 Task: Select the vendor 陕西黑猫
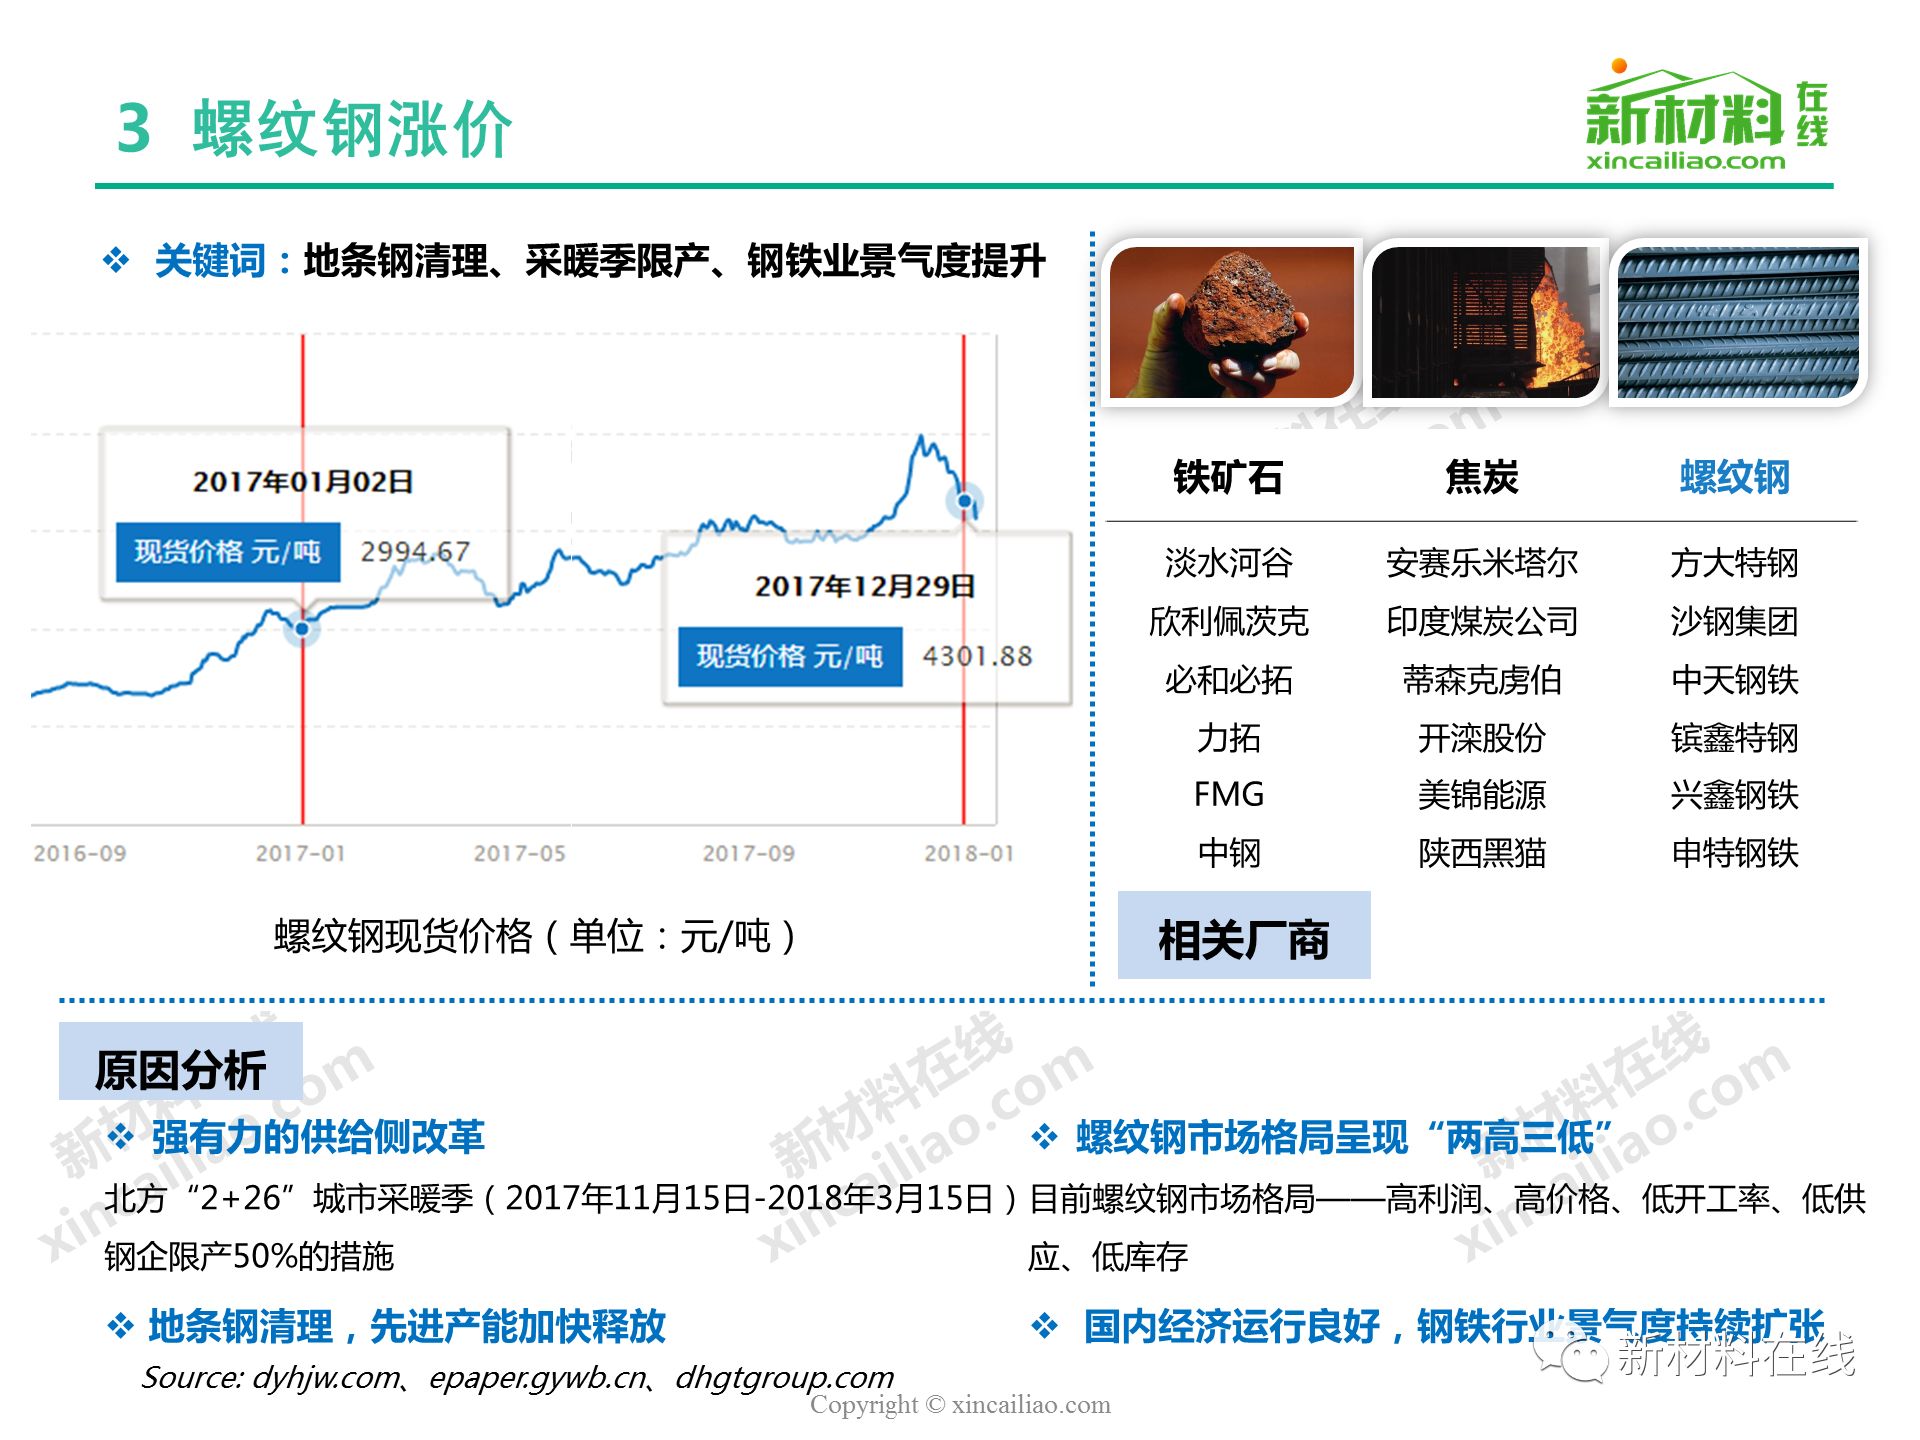[1482, 853]
